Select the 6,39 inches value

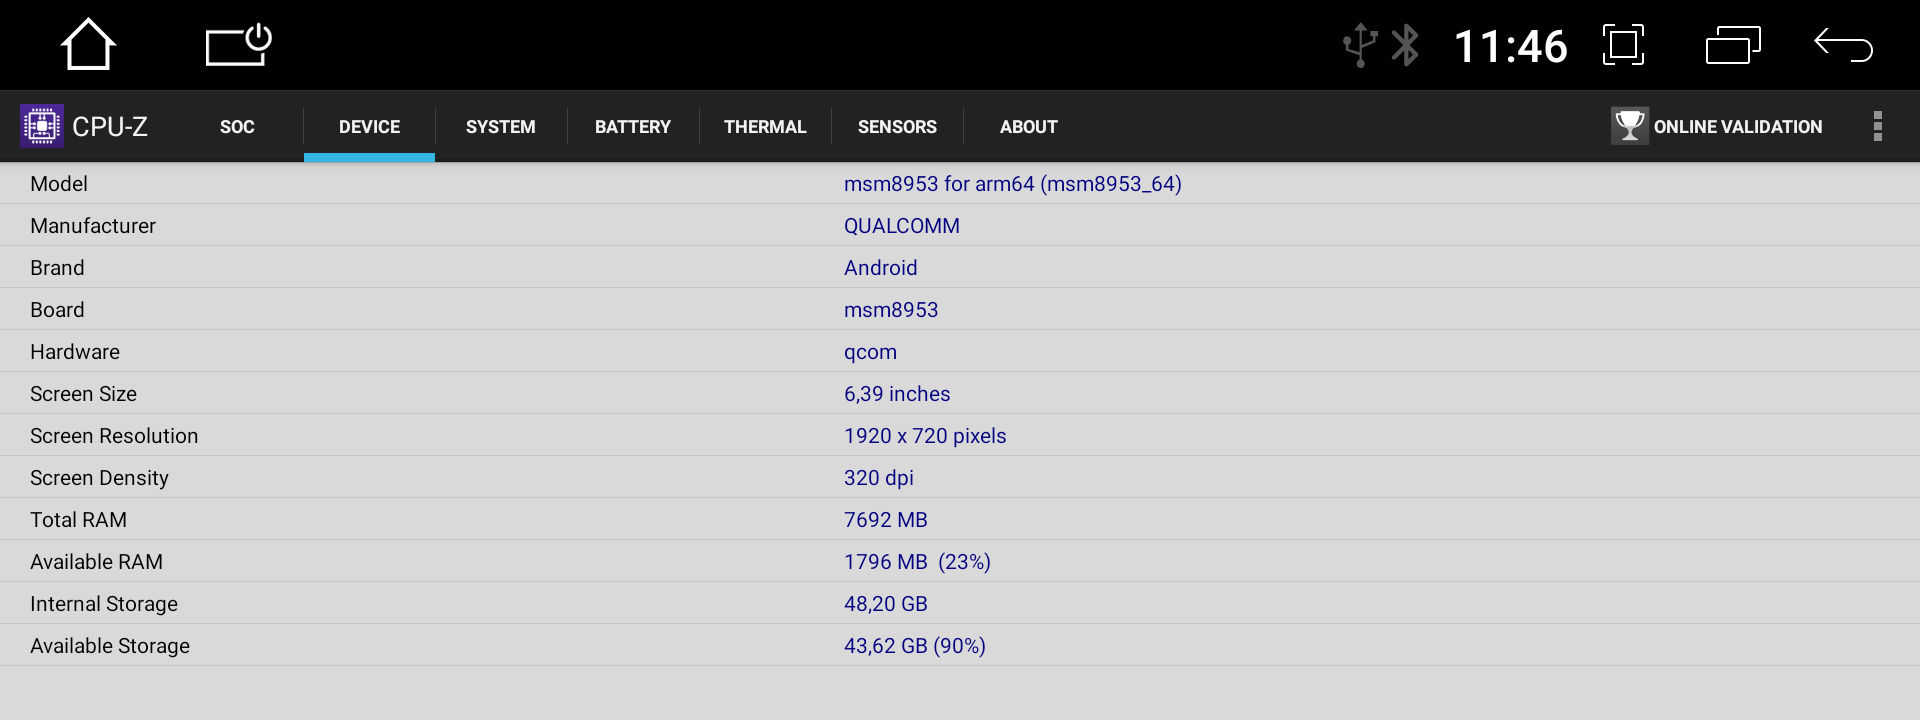click(x=897, y=394)
